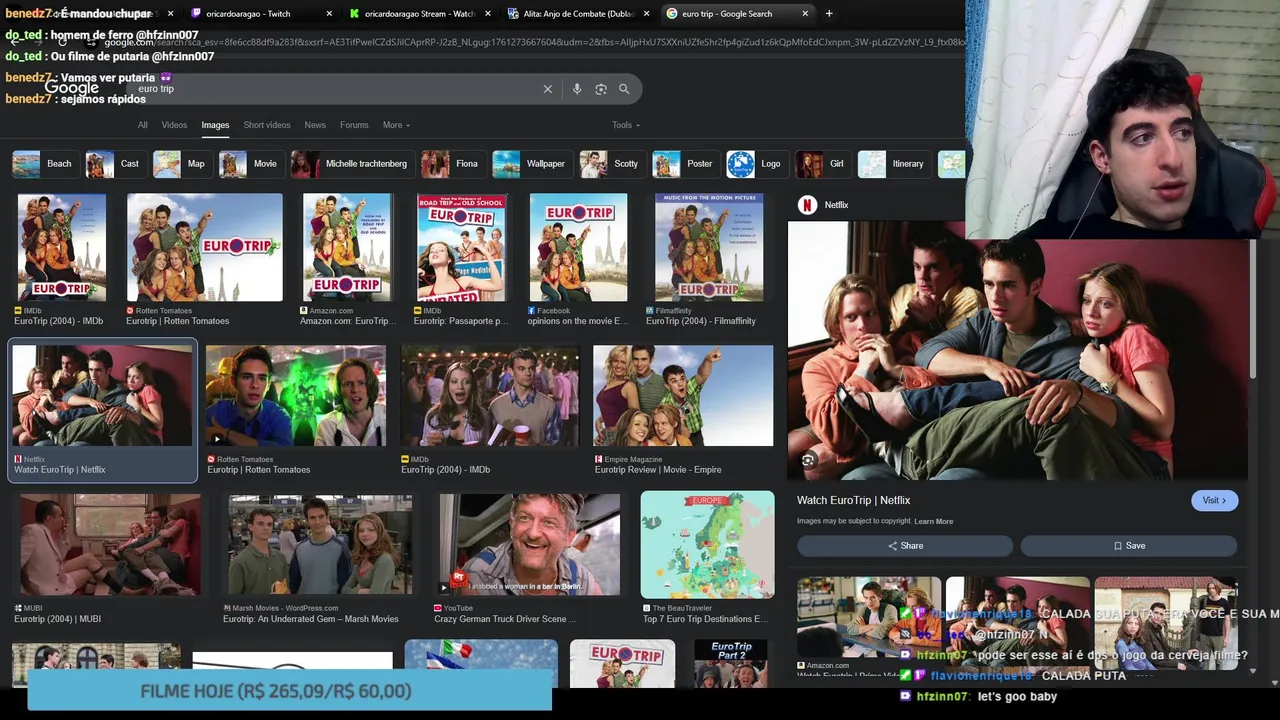Viewport: 1280px width, 720px height.
Task: Open EuroTrip (2004) - Filmaffinity thumbnail
Action: pyautogui.click(x=709, y=247)
